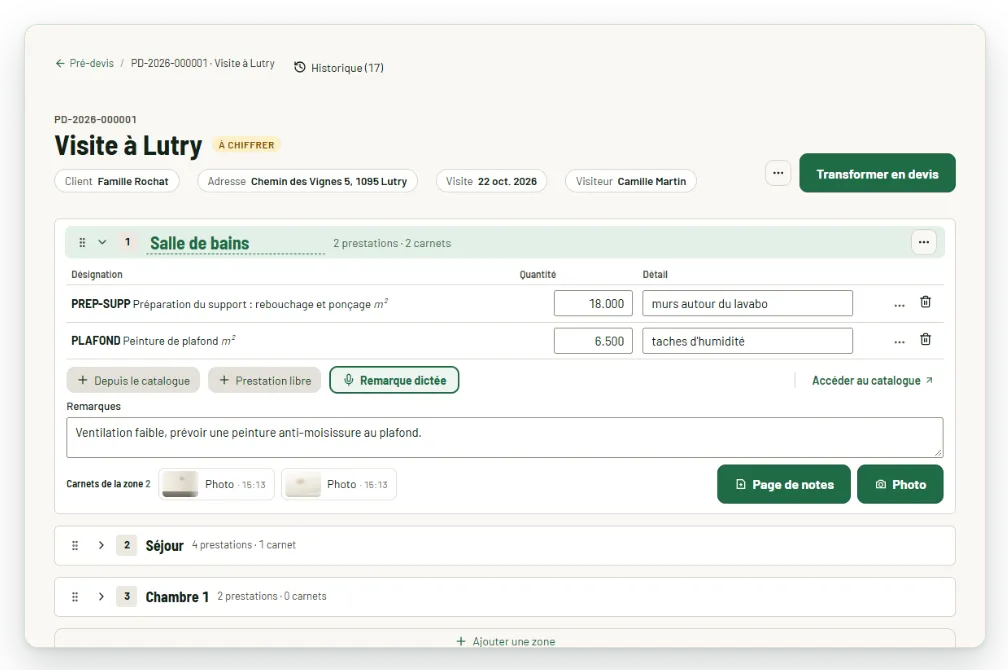This screenshot has height=670, width=1008.
Task: Edit the Salle de bains zone title
Action: tap(235, 243)
